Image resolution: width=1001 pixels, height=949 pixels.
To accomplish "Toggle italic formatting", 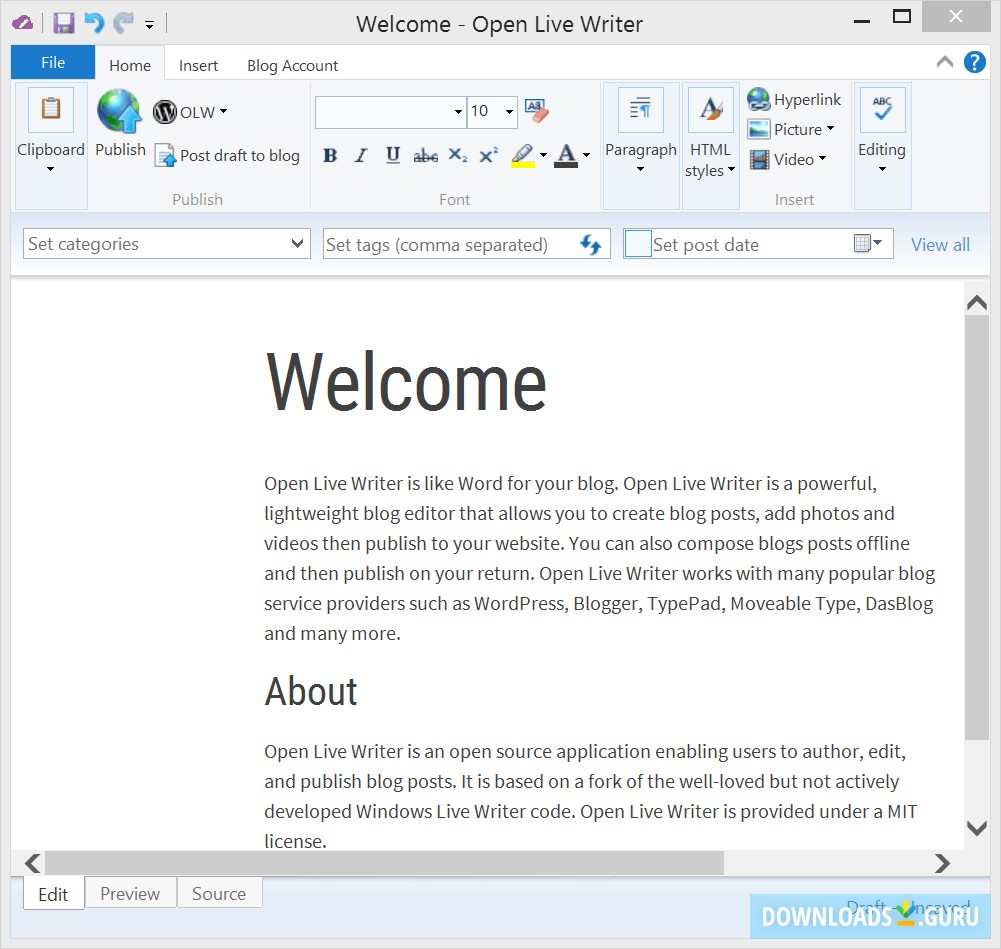I will click(361, 156).
